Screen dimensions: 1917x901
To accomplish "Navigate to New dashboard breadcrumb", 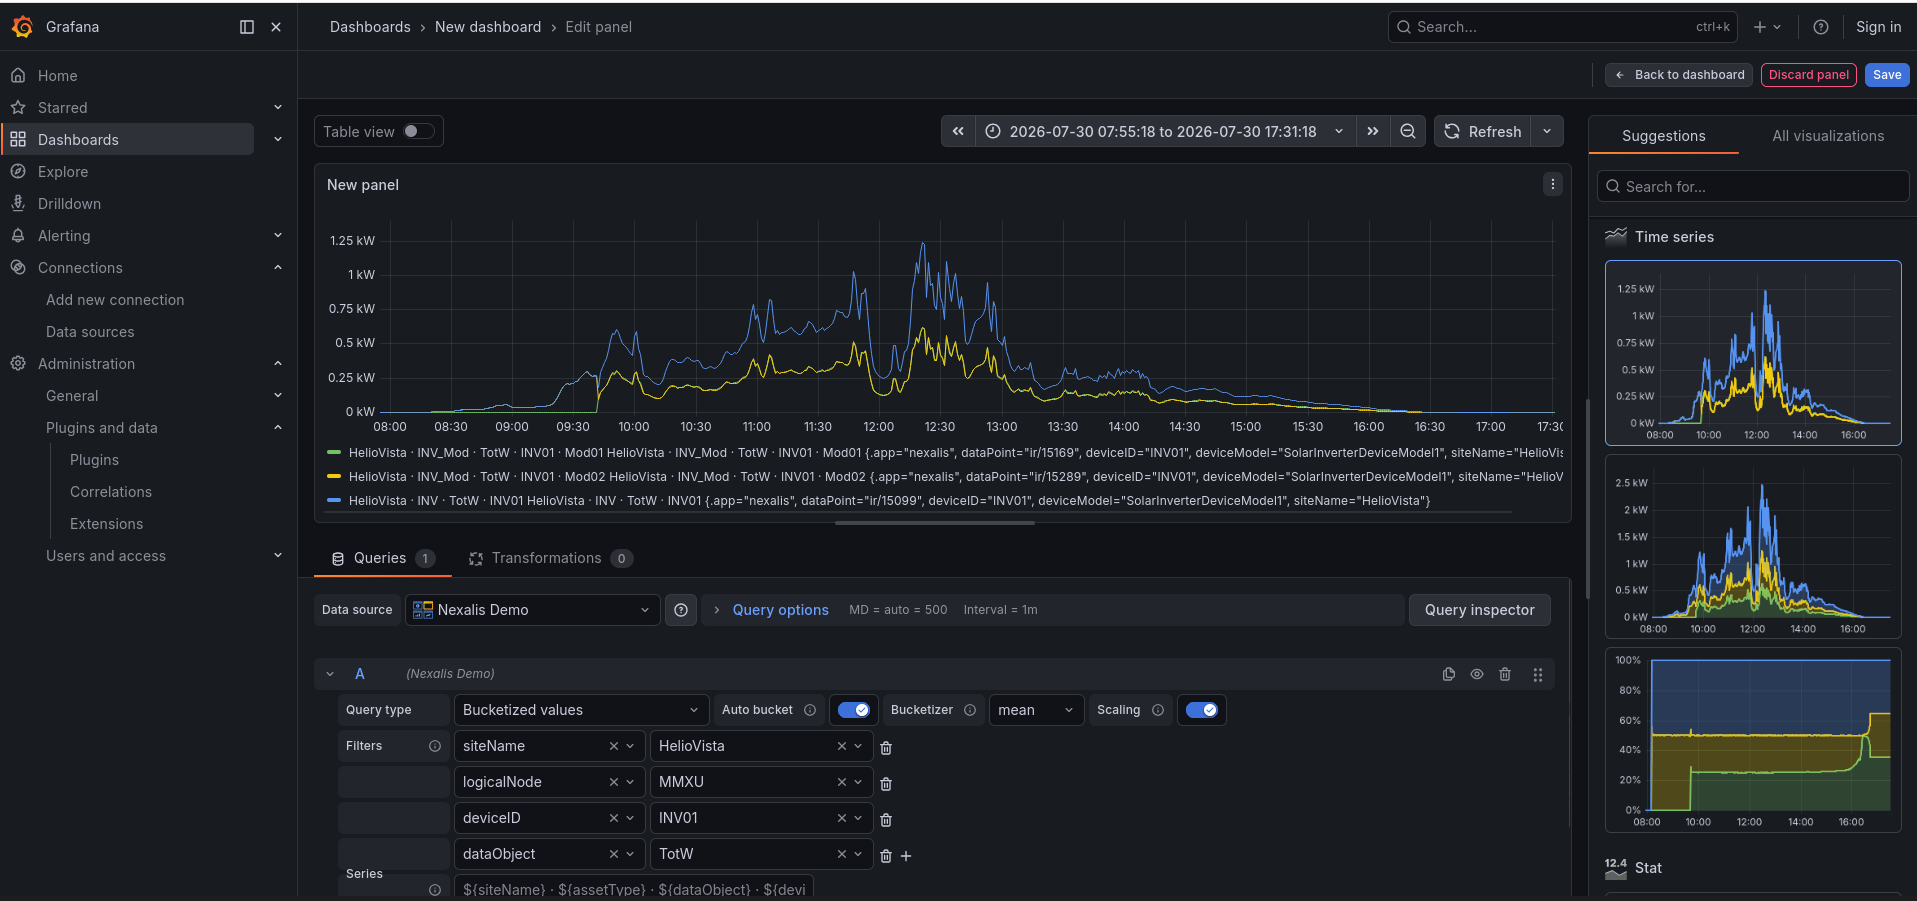I will 488,27.
